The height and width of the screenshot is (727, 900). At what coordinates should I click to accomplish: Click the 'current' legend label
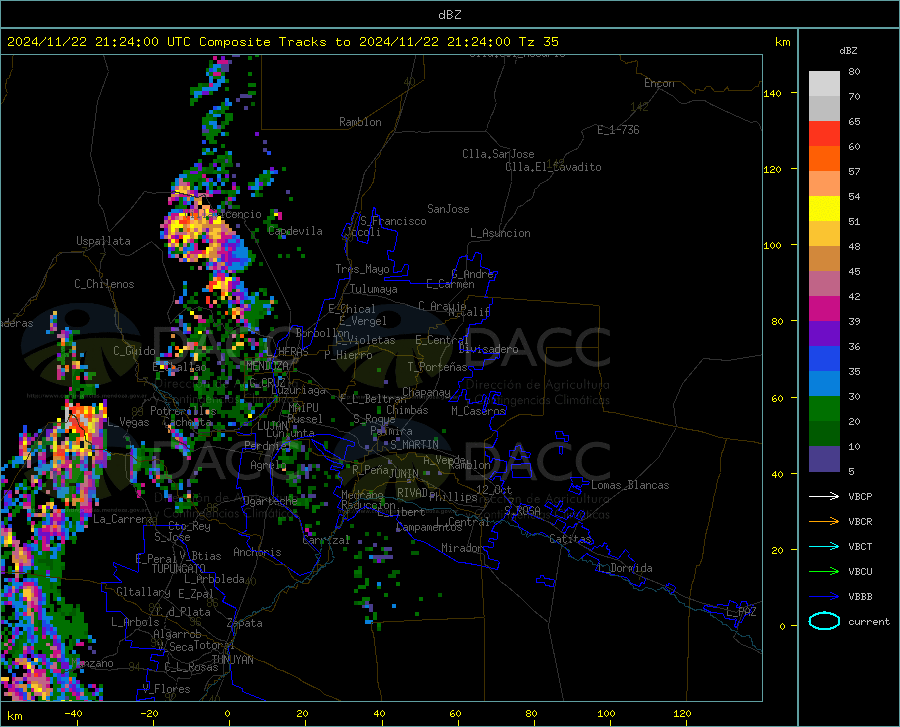tap(869, 621)
